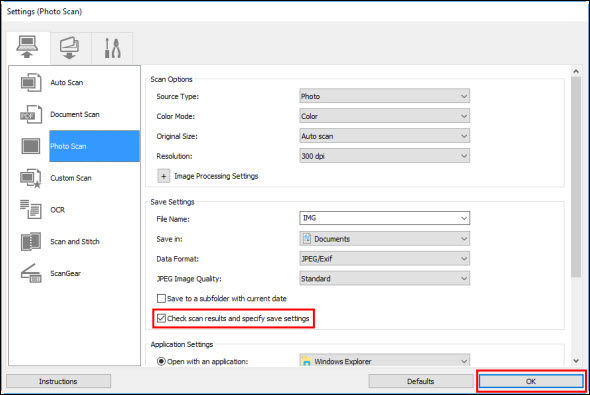Open the Data Format JPEG/Exif dropdown
This screenshot has width=590, height=395.
tap(385, 259)
